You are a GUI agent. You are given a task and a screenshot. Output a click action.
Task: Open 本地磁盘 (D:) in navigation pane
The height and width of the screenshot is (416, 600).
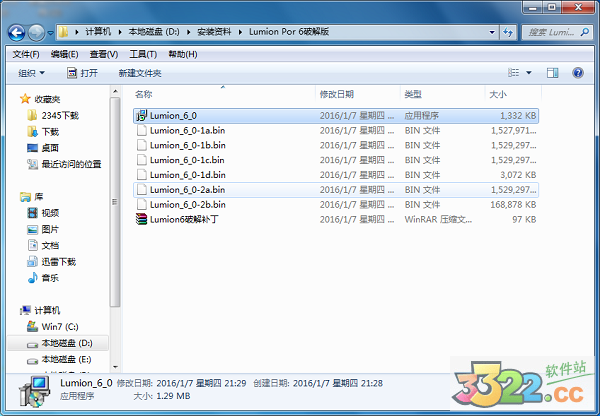point(60,343)
